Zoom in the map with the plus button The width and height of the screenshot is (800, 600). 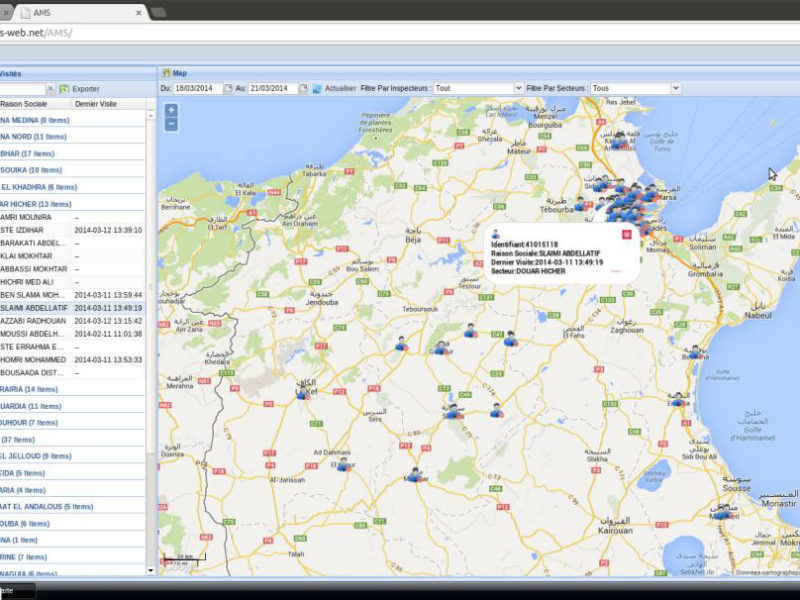tap(171, 110)
